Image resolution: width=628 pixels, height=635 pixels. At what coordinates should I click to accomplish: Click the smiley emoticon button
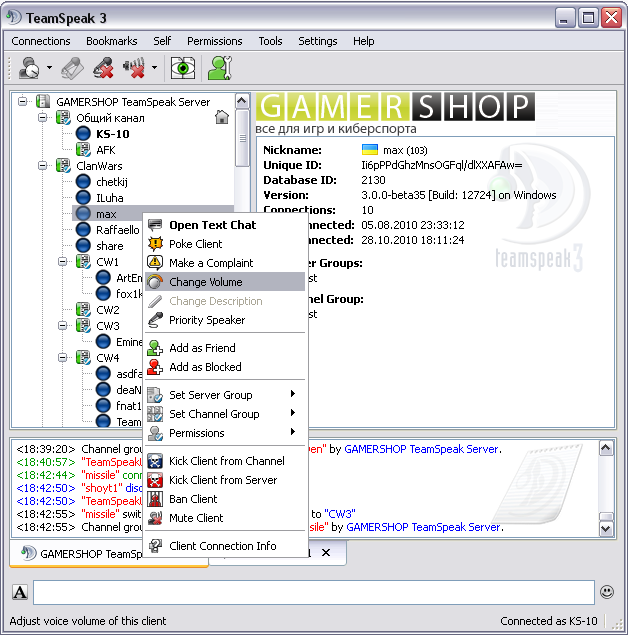pos(607,592)
